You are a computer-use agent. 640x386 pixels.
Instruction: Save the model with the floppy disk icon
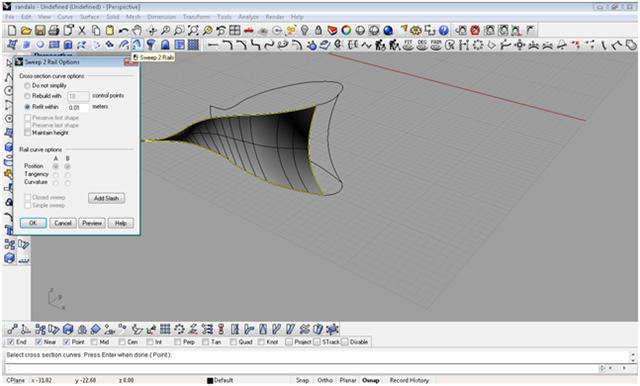pos(40,31)
